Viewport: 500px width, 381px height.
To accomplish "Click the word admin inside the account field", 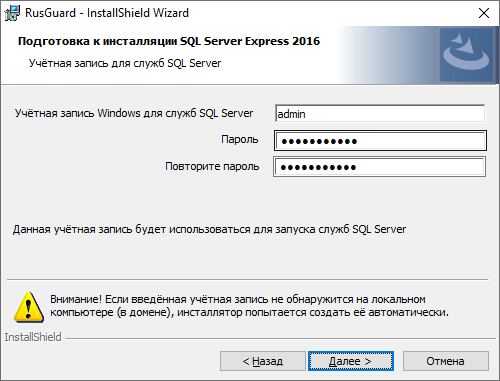I will coord(291,114).
